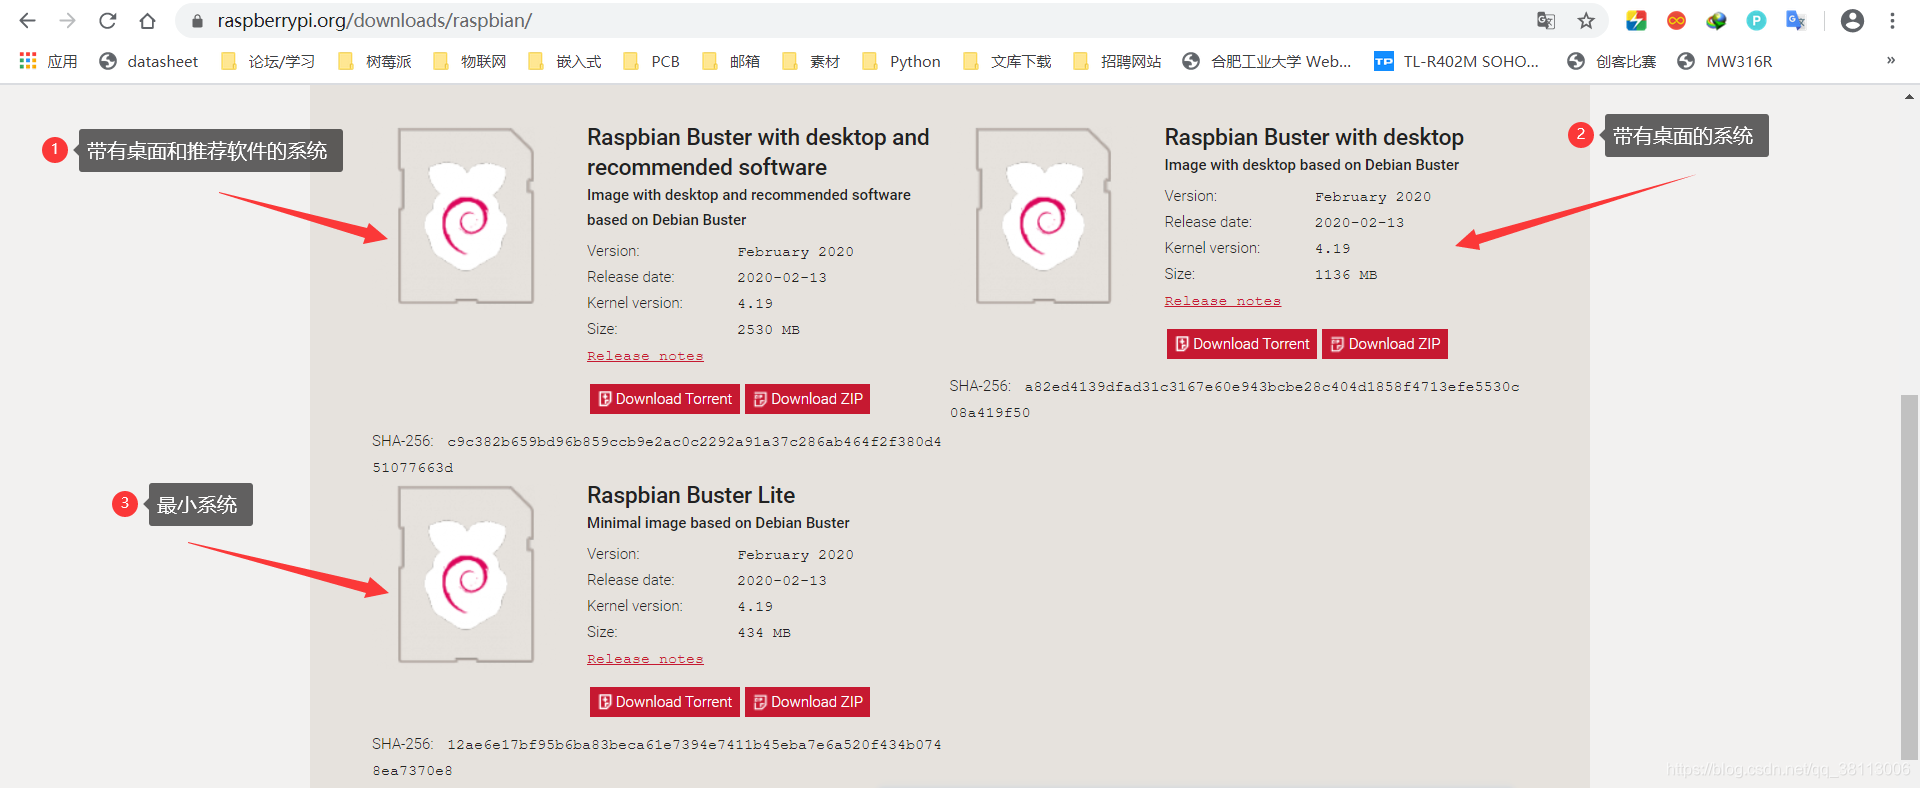The width and height of the screenshot is (1920, 788).
Task: Click the text Minimal image based on Debian Buster
Action: pyautogui.click(x=718, y=523)
